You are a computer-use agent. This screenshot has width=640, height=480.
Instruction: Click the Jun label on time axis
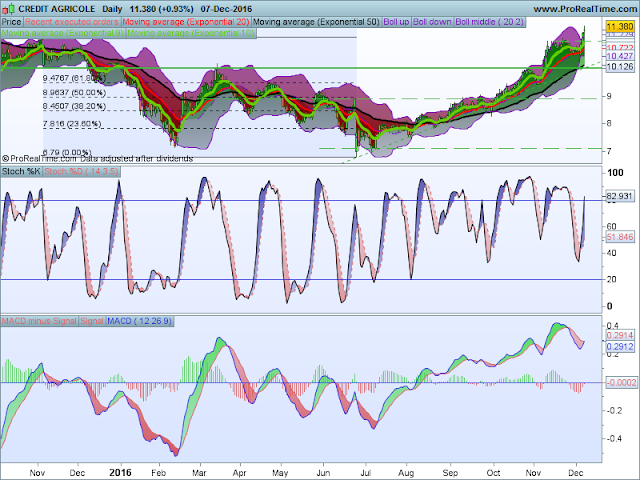click(323, 473)
